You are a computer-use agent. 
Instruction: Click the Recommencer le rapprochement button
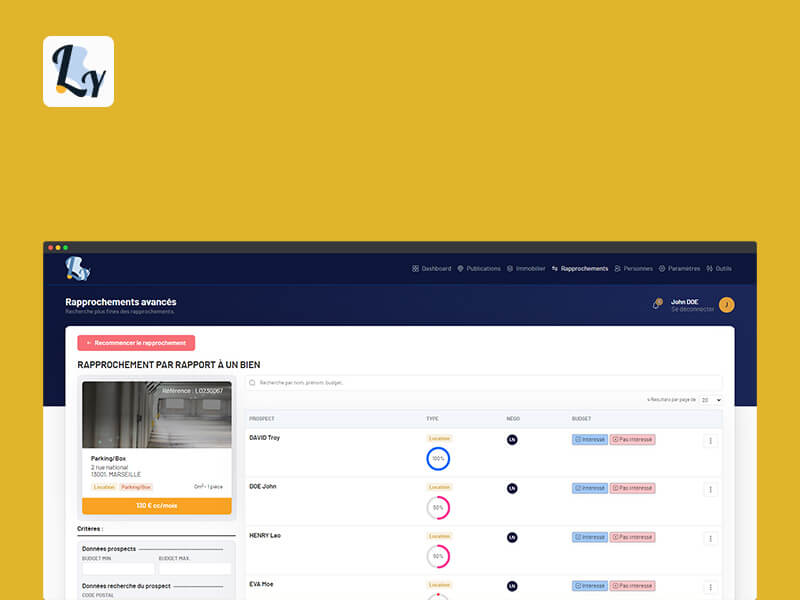pos(138,342)
